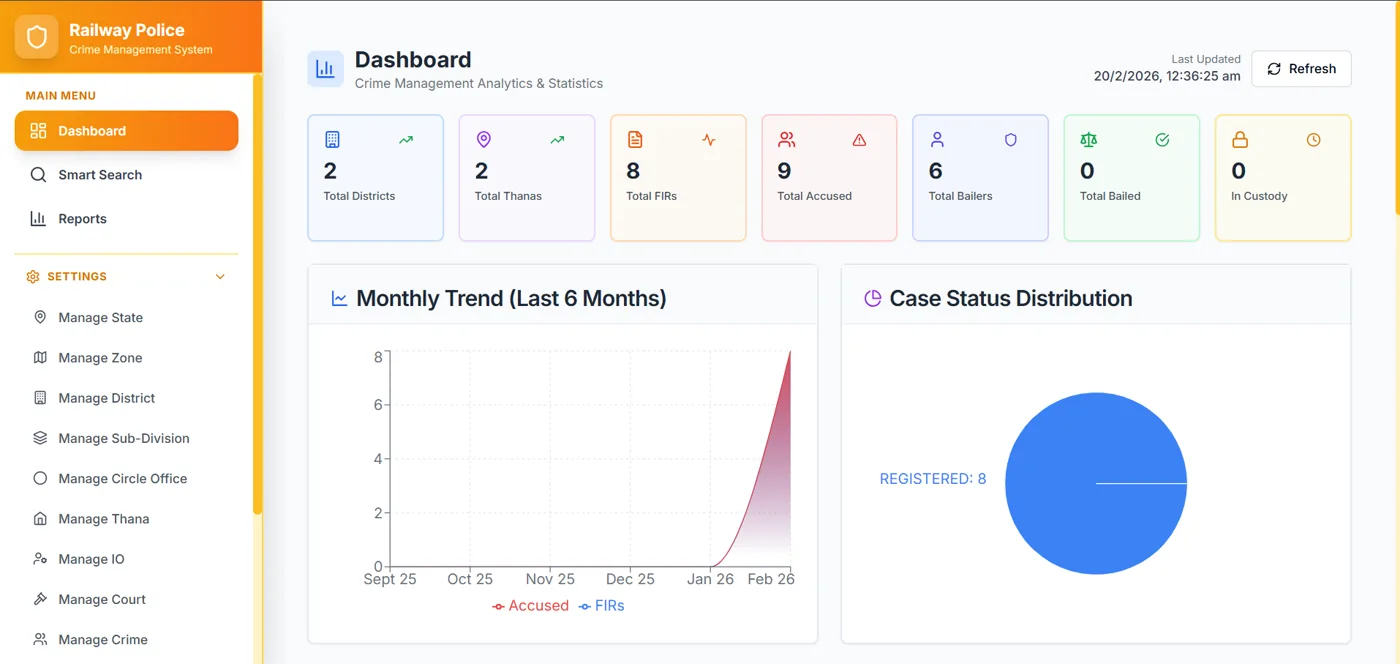
Task: Click the Case Status pie chart icon
Action: pos(872,299)
